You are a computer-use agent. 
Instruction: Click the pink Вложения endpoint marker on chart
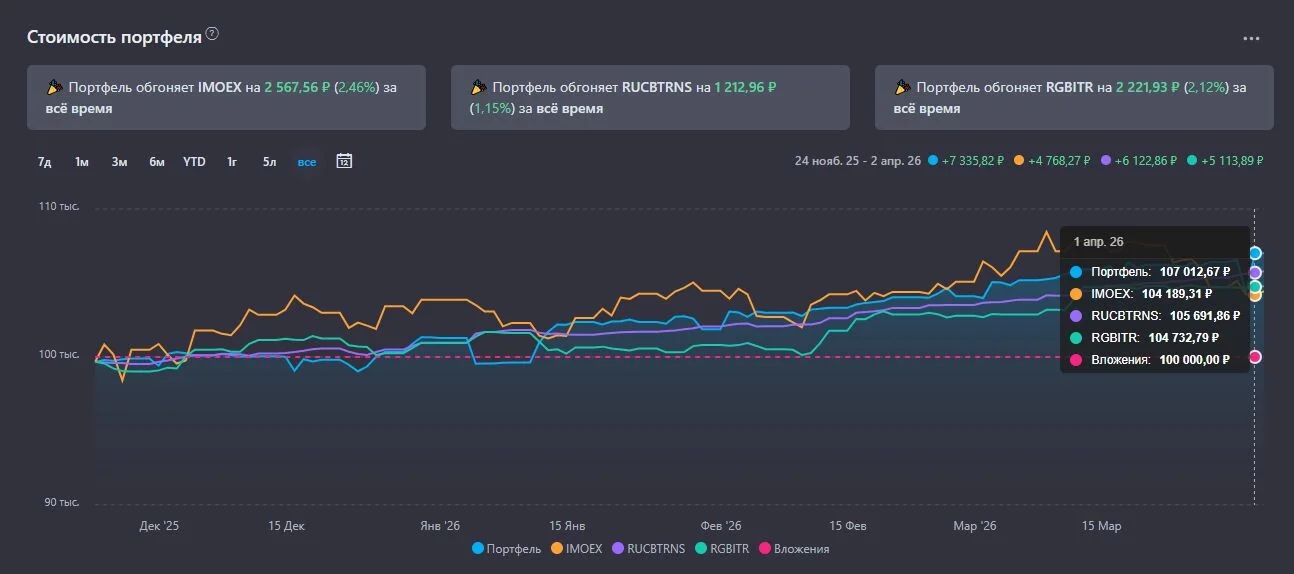(1255, 357)
